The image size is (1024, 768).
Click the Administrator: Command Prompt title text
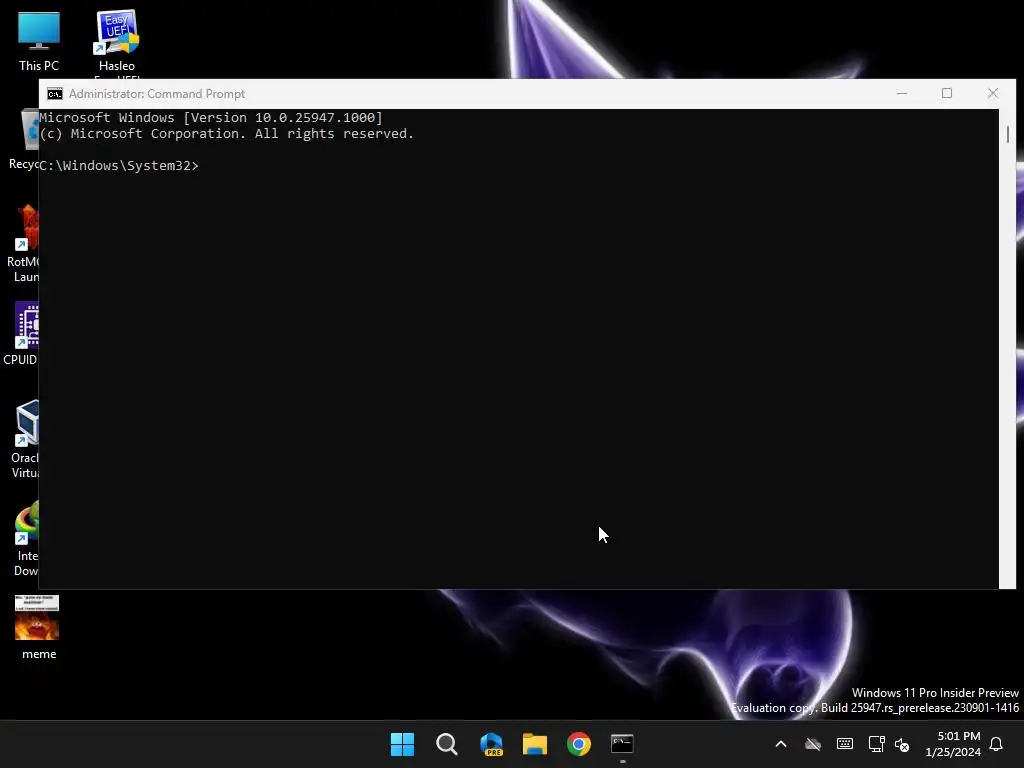pyautogui.click(x=157, y=94)
